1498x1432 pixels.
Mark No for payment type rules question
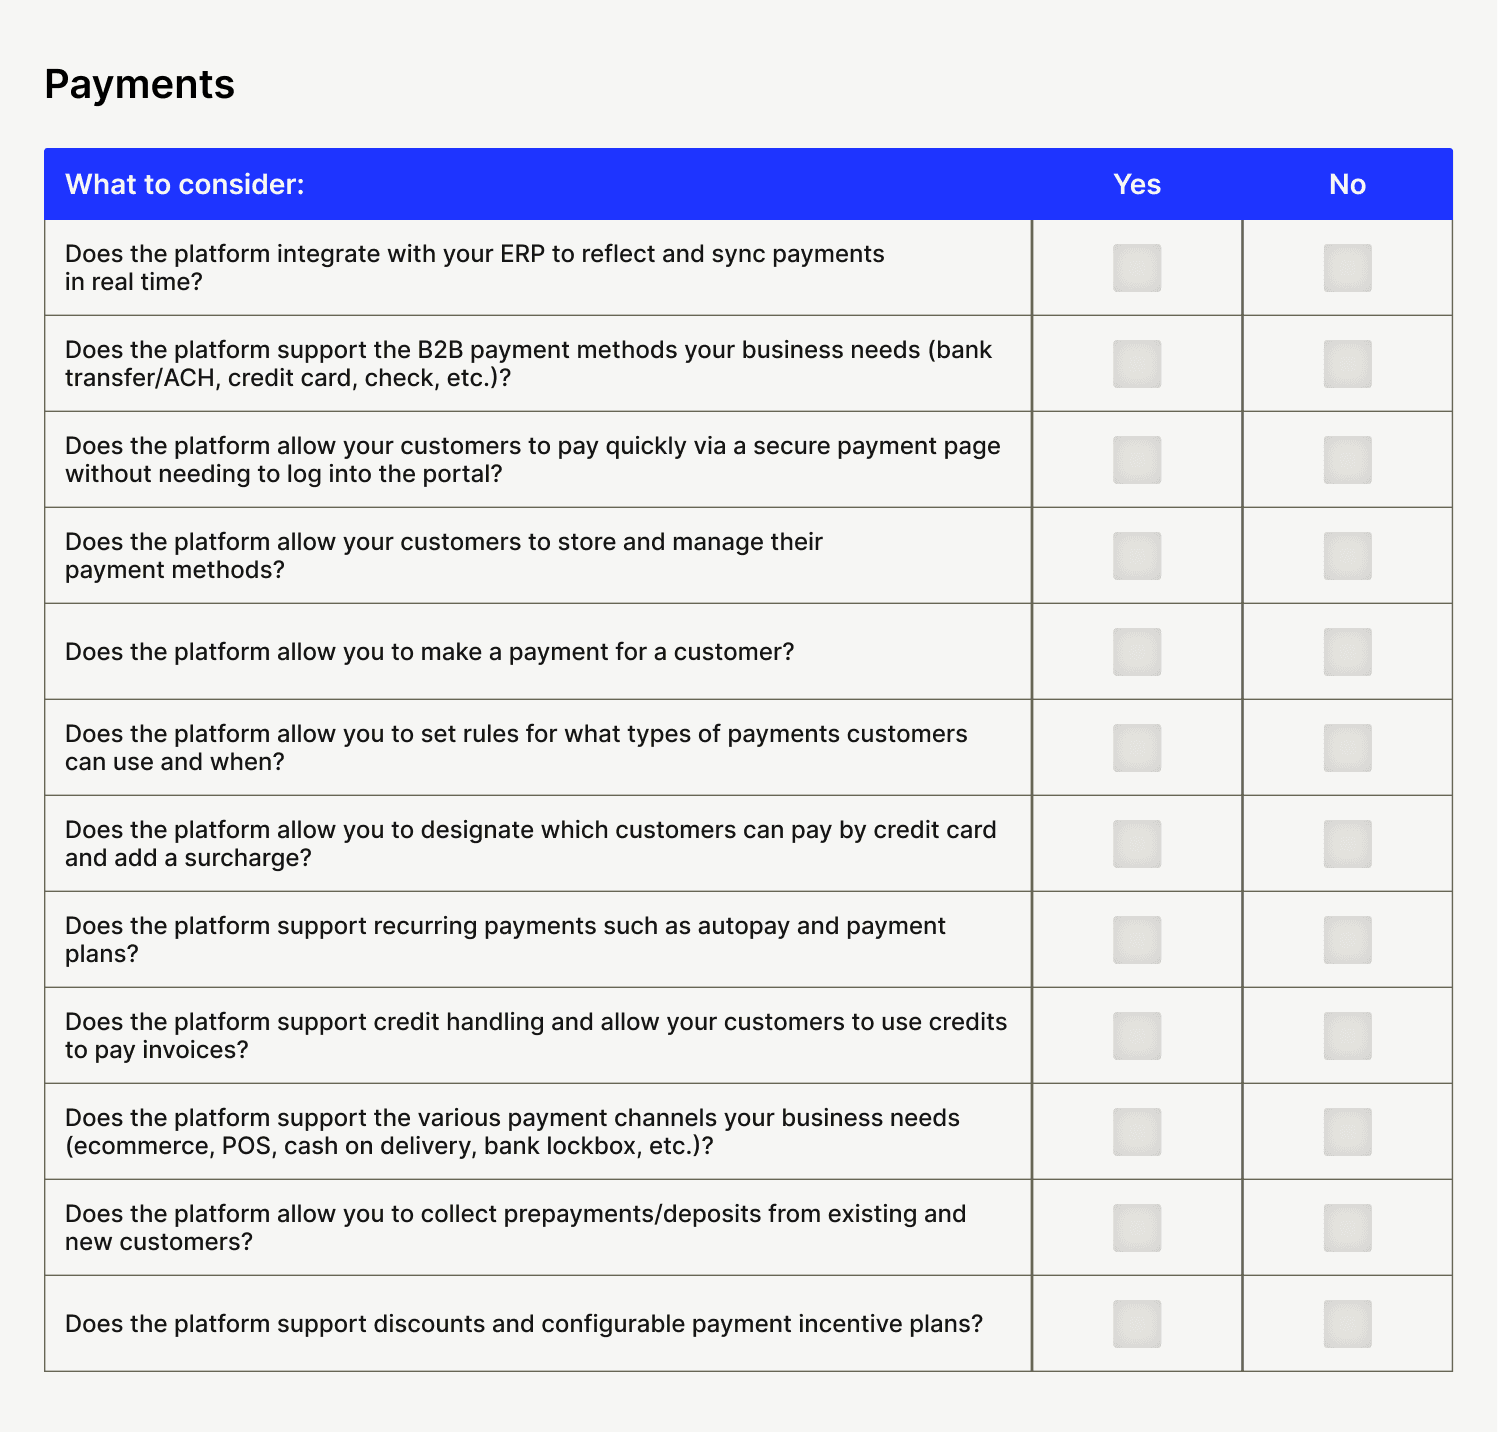[1347, 748]
